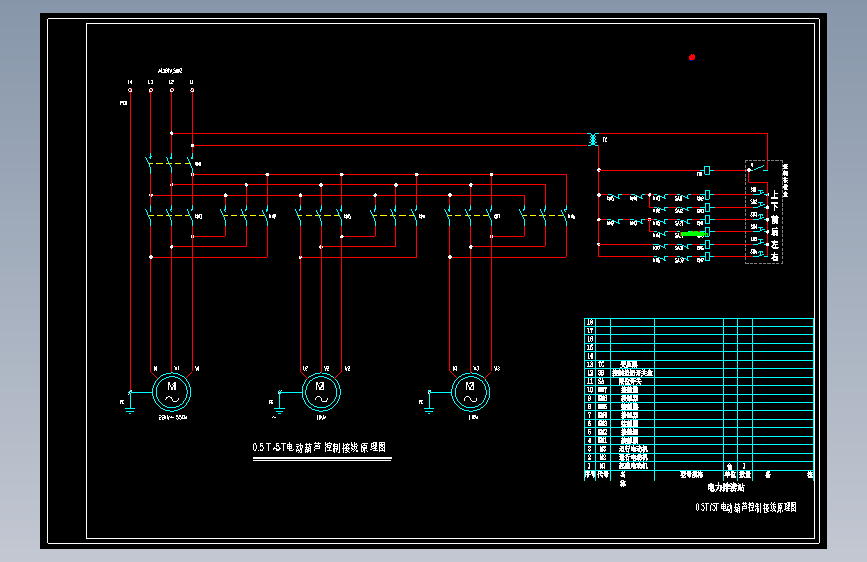
Task: Click the leftmost supply terminal circle
Action: 130,90
